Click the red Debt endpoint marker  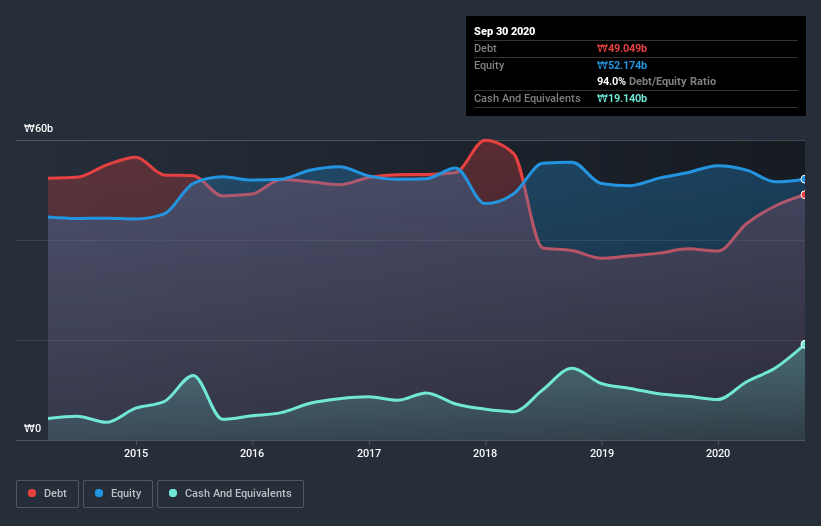(804, 195)
